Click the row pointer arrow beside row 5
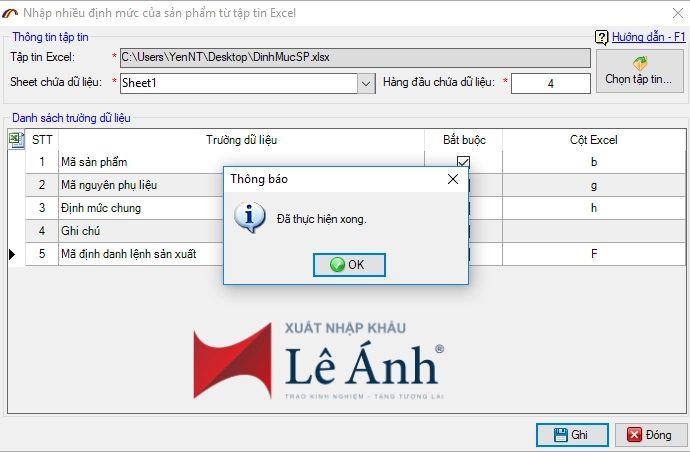This screenshot has height=452, width=690. click(13, 254)
